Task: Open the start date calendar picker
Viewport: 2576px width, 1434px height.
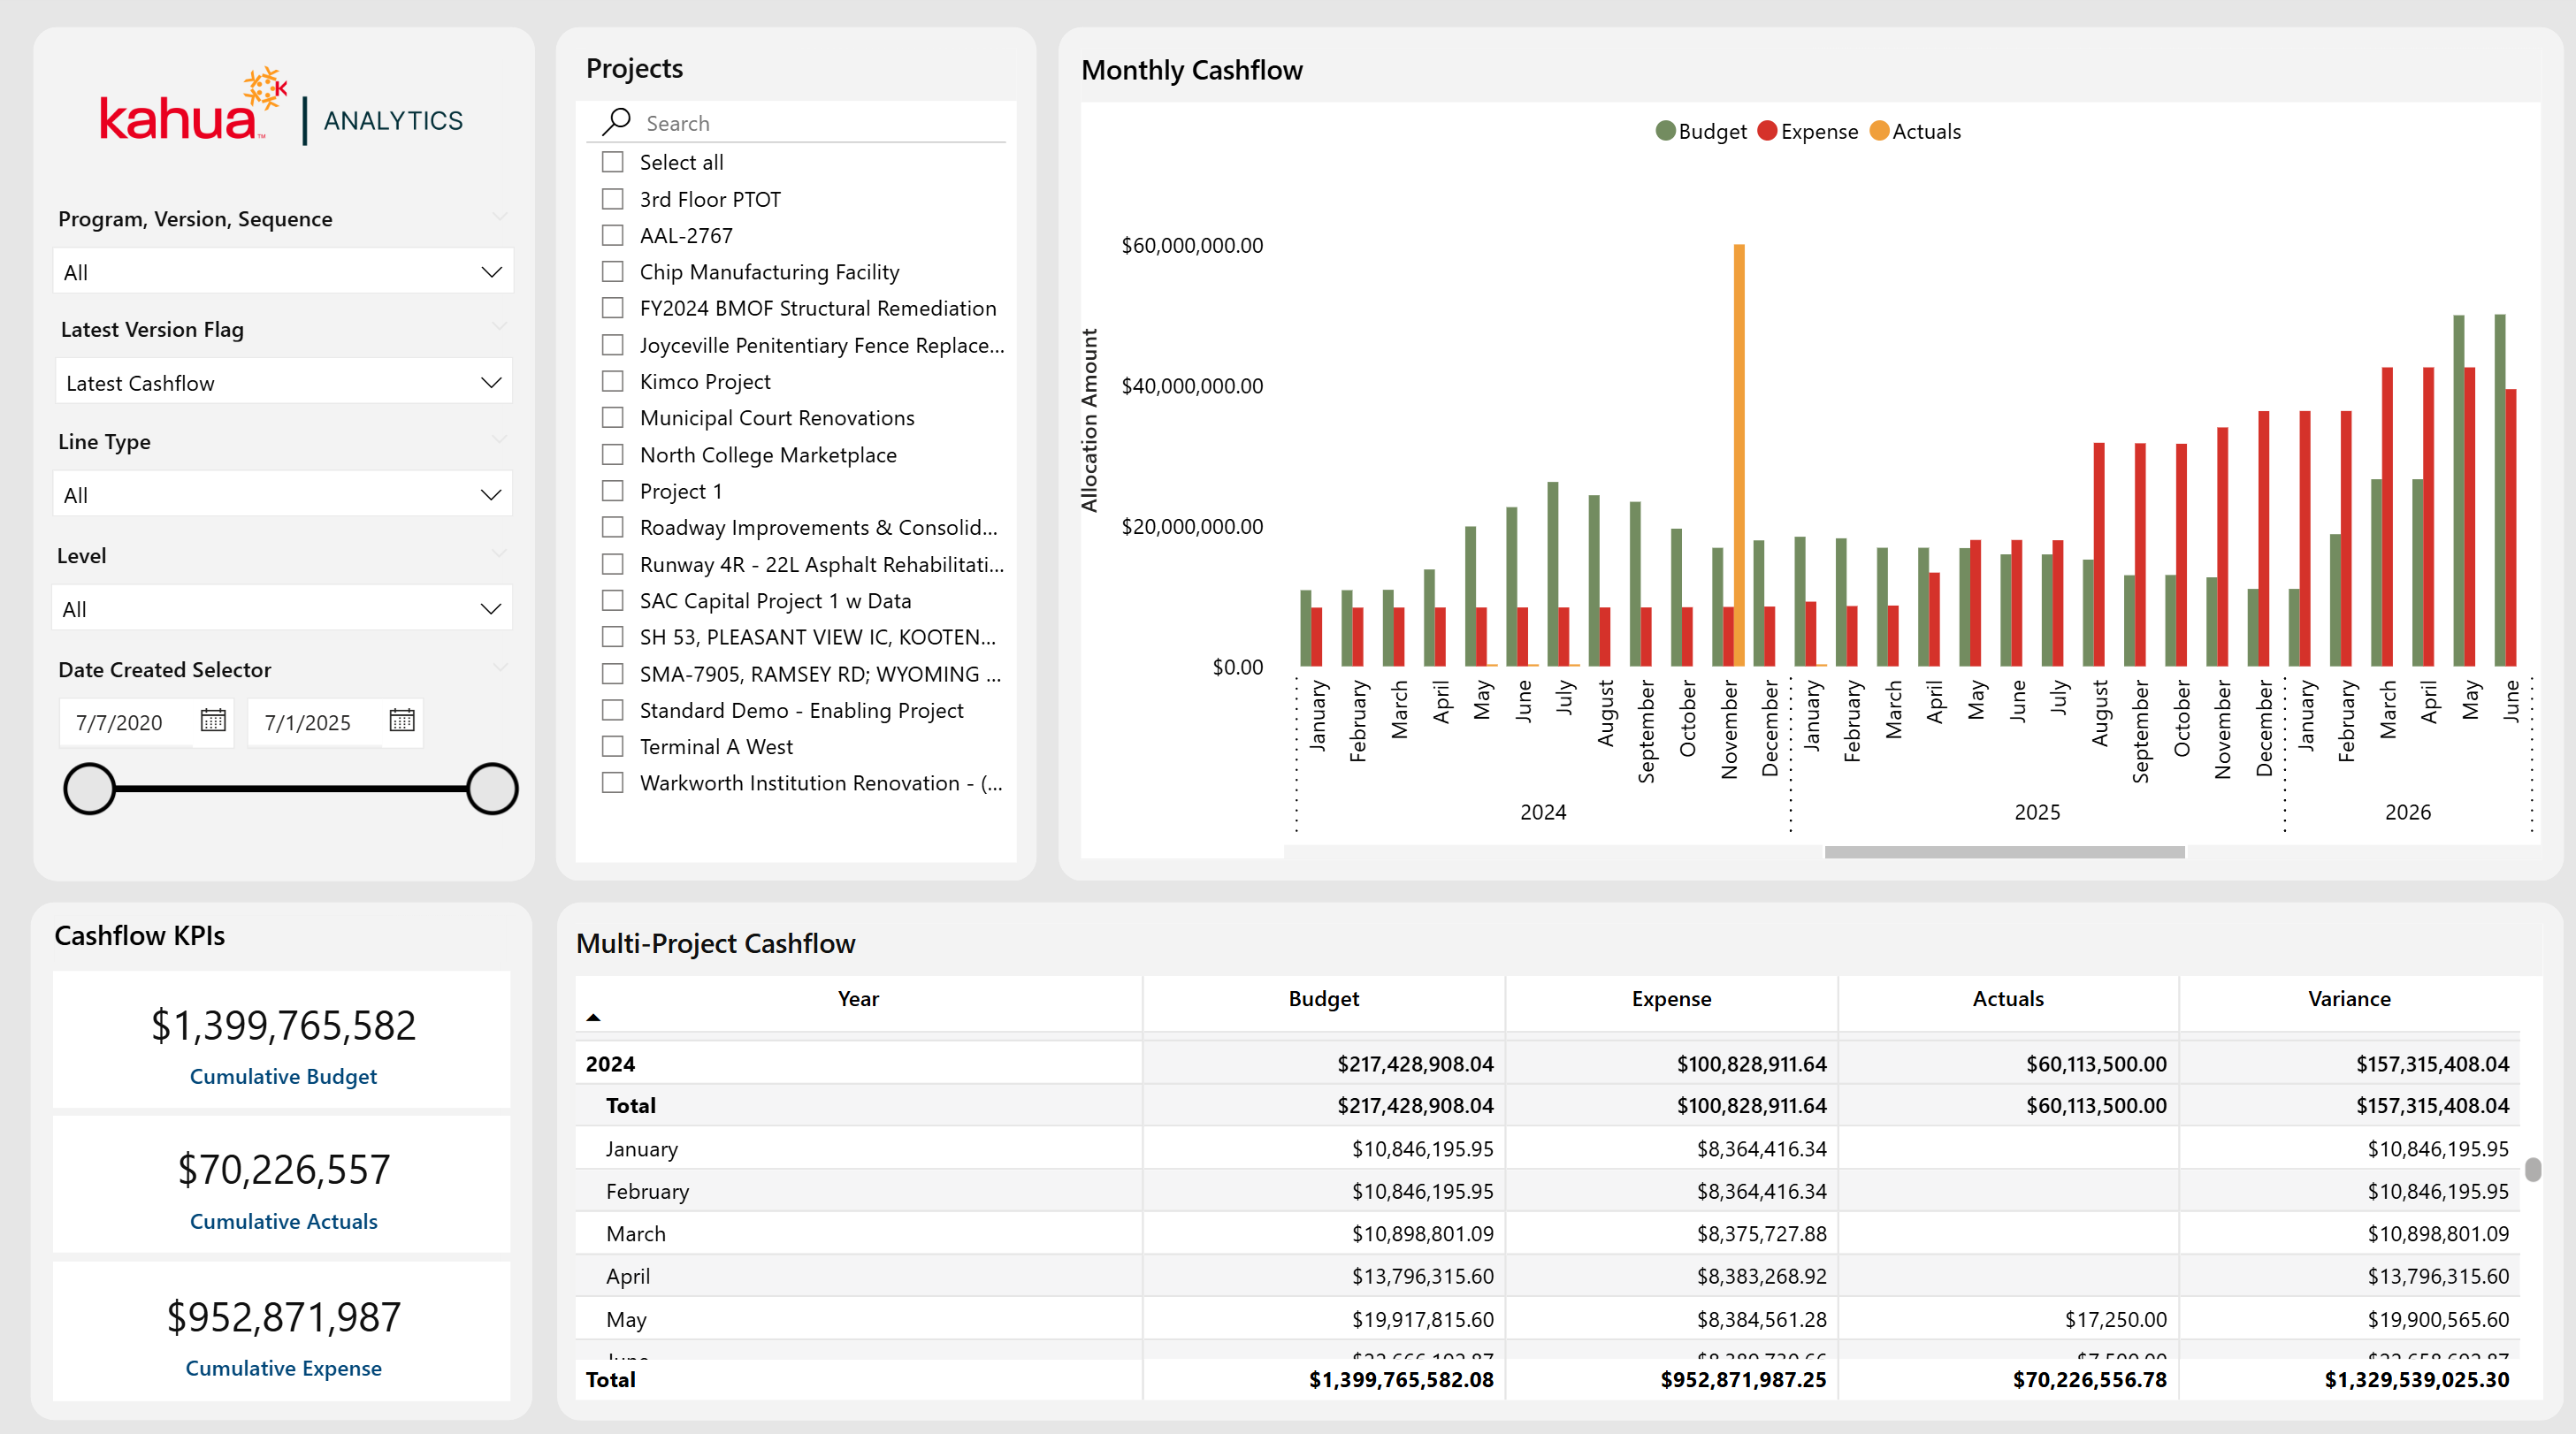Action: point(213,720)
